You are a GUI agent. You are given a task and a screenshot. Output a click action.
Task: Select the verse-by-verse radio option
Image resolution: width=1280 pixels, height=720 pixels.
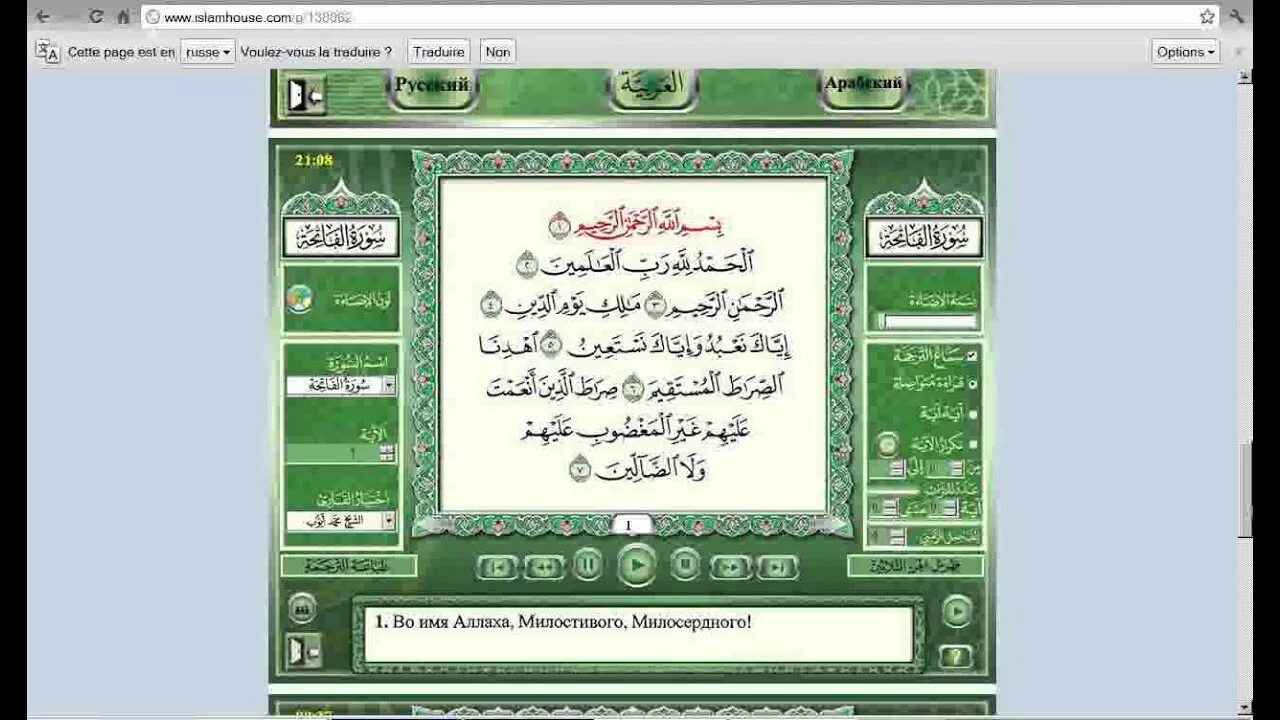coord(972,413)
